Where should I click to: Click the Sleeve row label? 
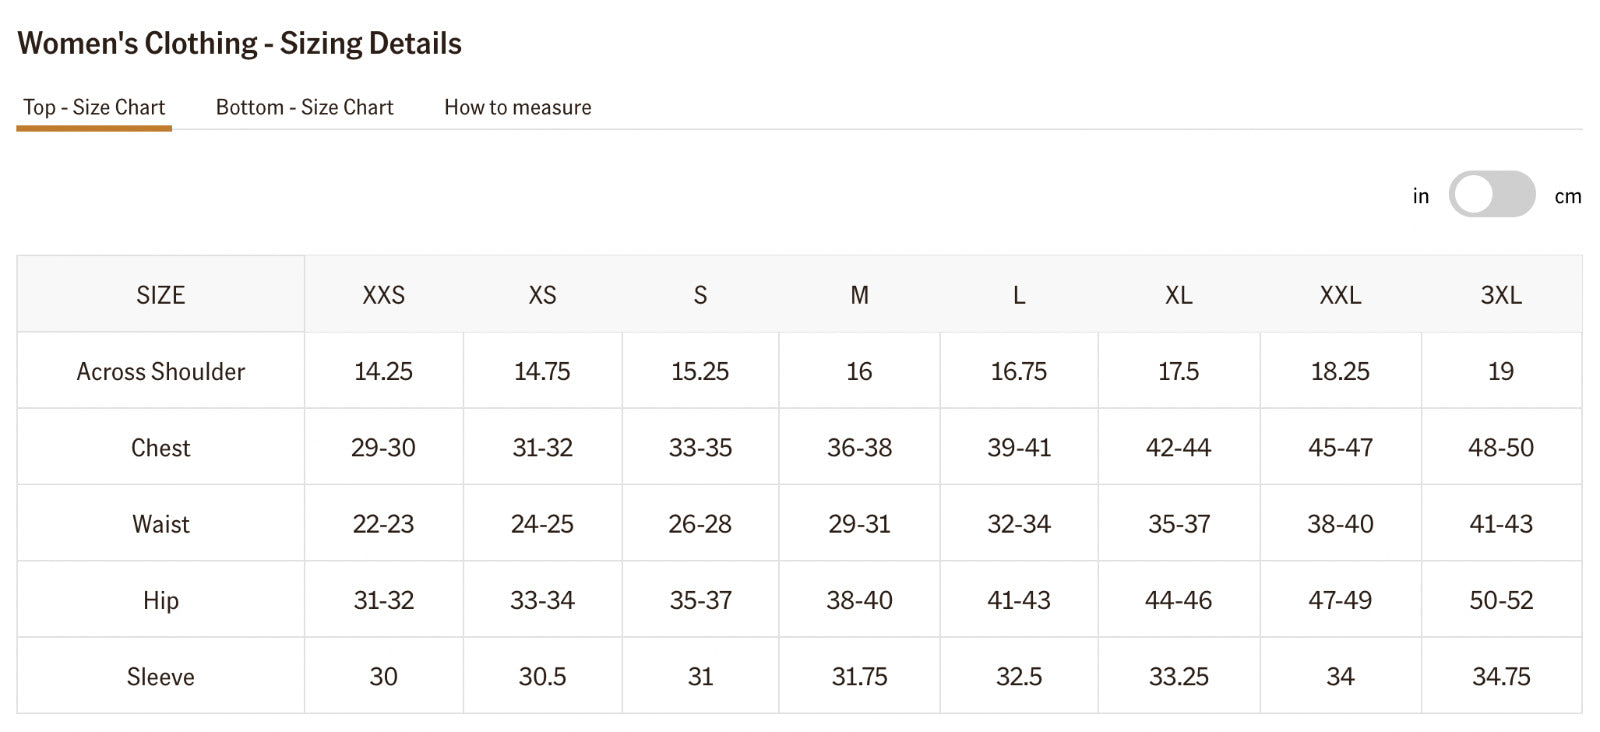point(160,677)
